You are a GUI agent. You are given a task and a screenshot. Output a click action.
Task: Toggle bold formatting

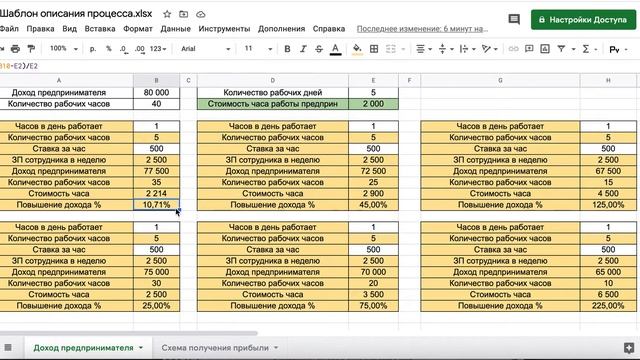point(287,49)
